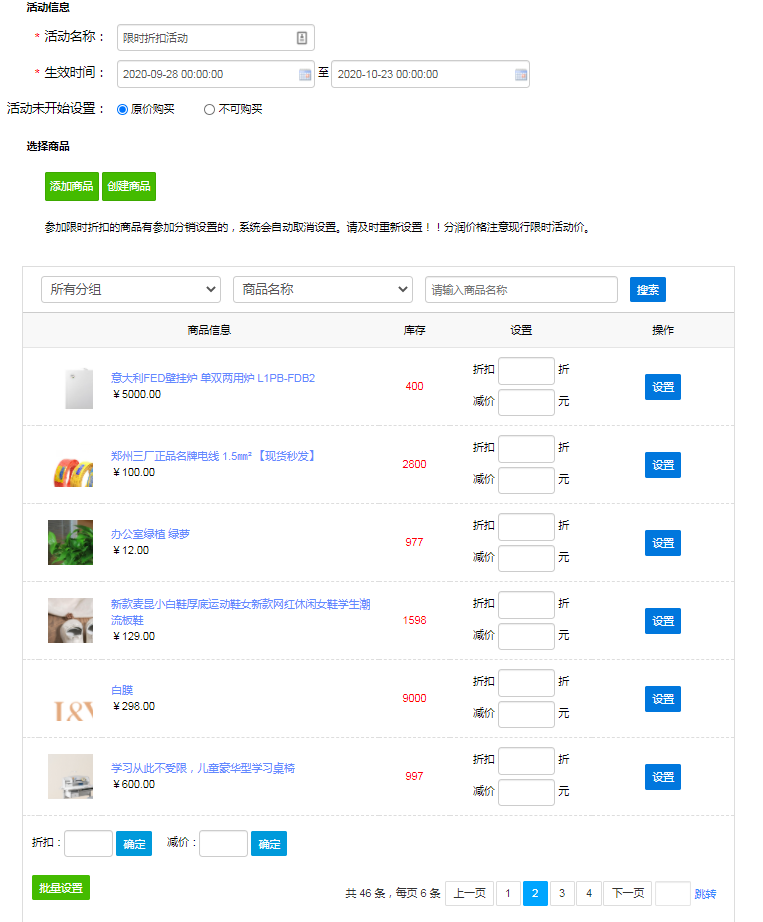Focus 减价 field for 意大利FED壁挂炉
763x922 pixels.
tap(526, 402)
